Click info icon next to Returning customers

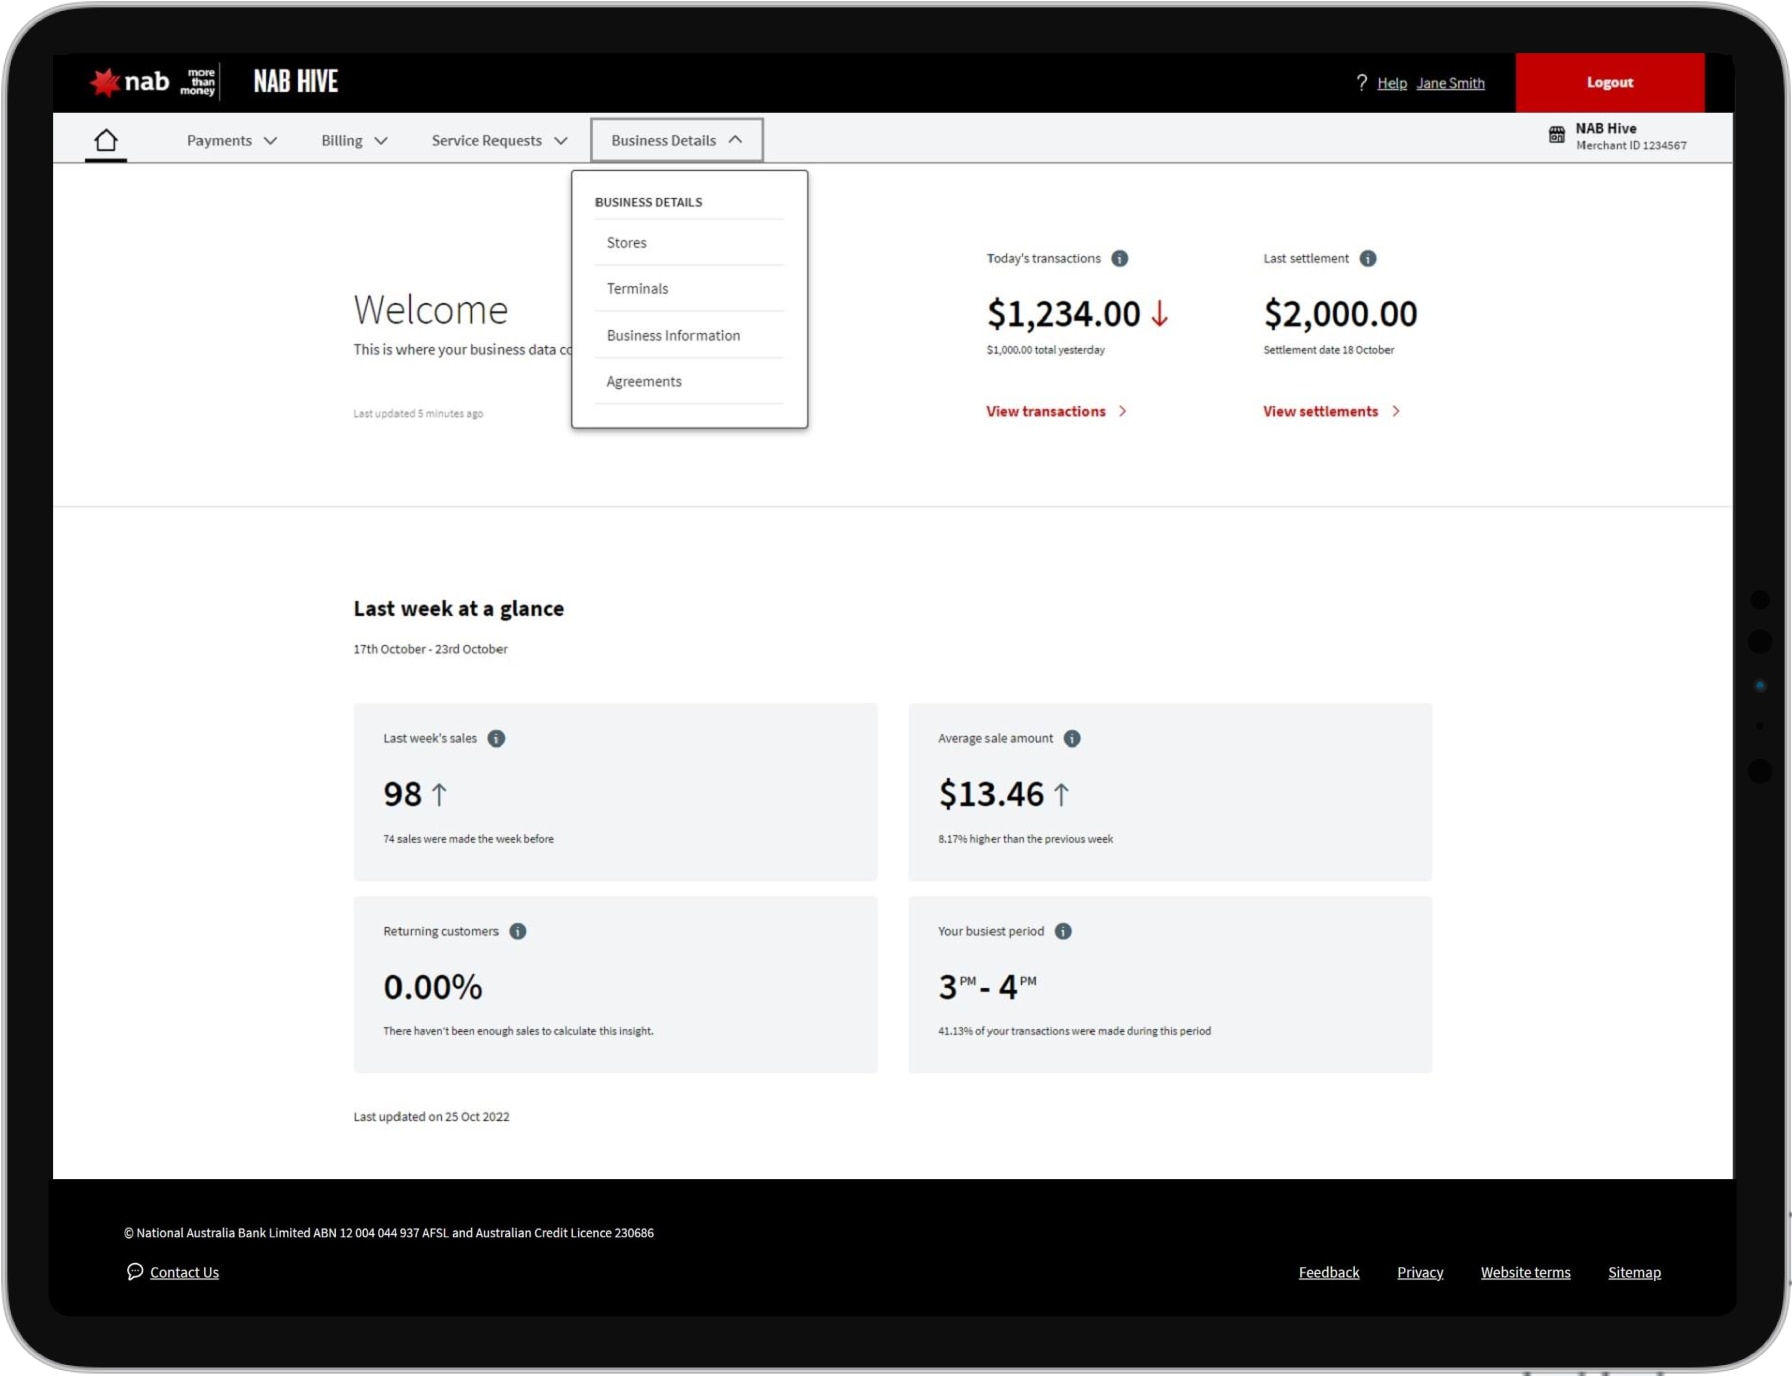click(518, 931)
